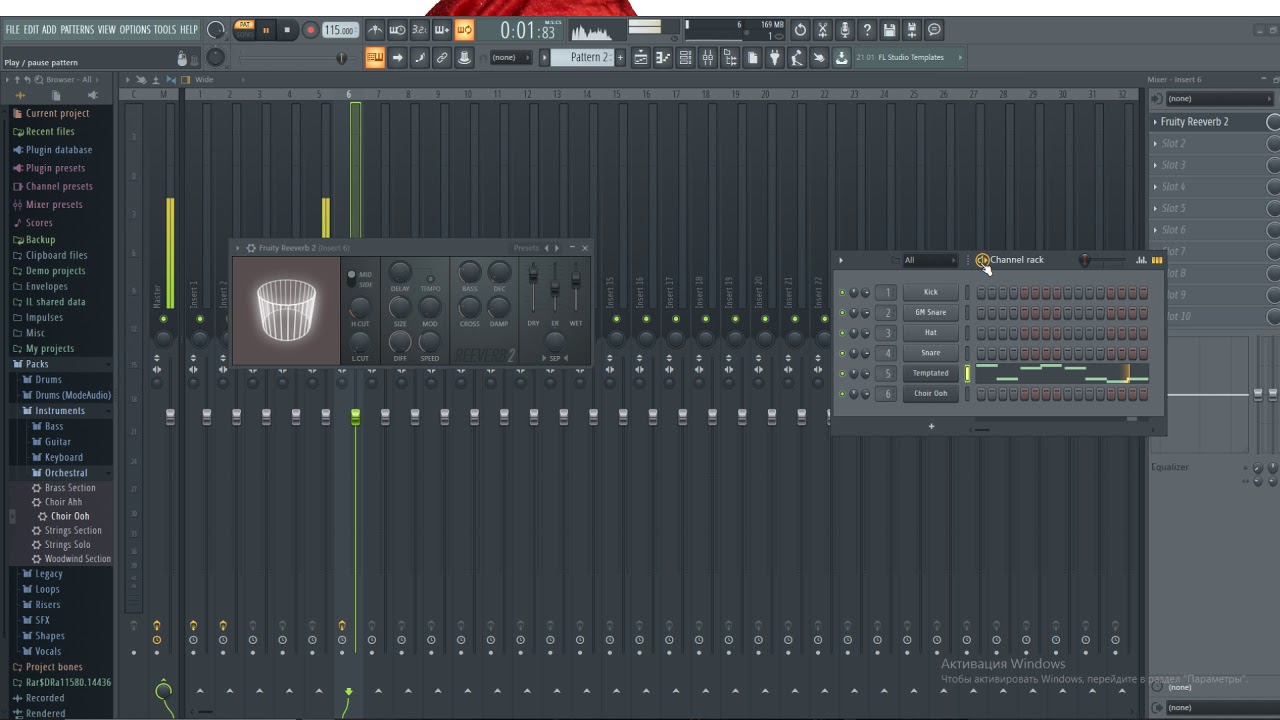Toggle typing keyboard to piano icon
The image size is (1280, 720).
tap(375, 58)
